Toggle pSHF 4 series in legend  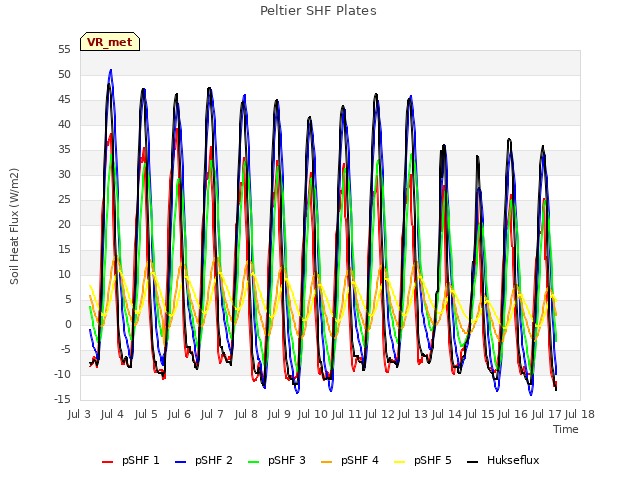[x=350, y=460]
